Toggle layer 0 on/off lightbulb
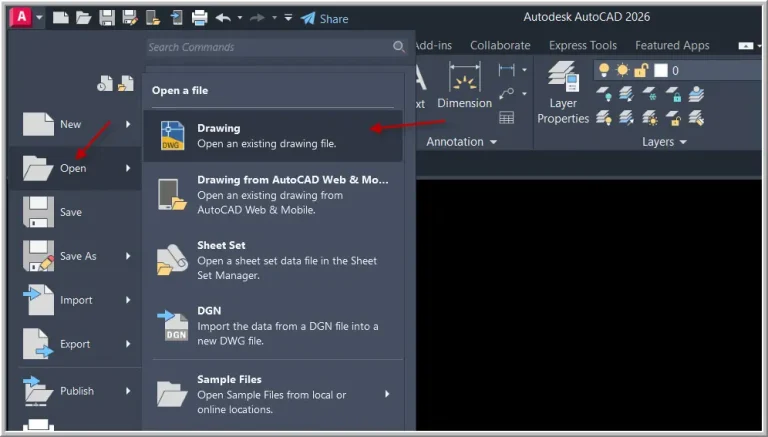The width and height of the screenshot is (768, 437). 604,71
